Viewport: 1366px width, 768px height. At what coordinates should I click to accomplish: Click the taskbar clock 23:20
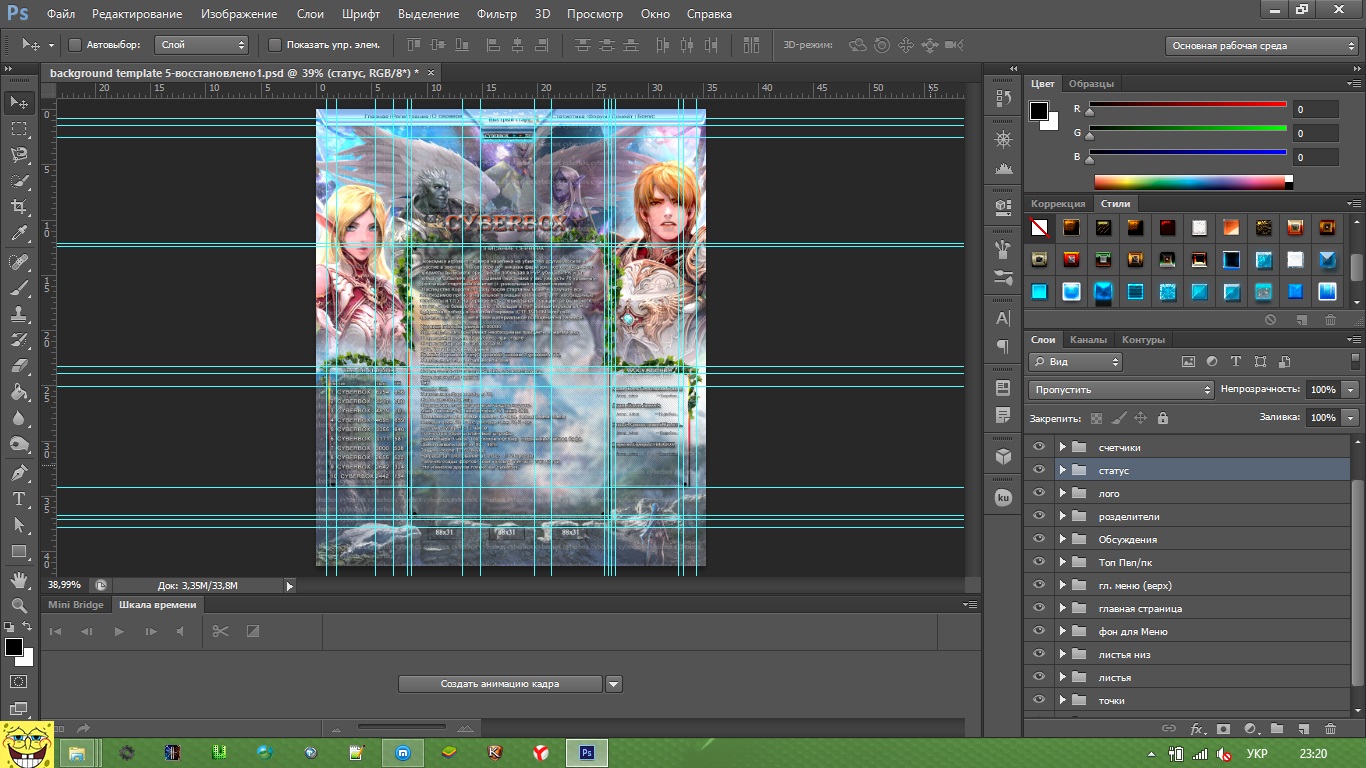1313,753
